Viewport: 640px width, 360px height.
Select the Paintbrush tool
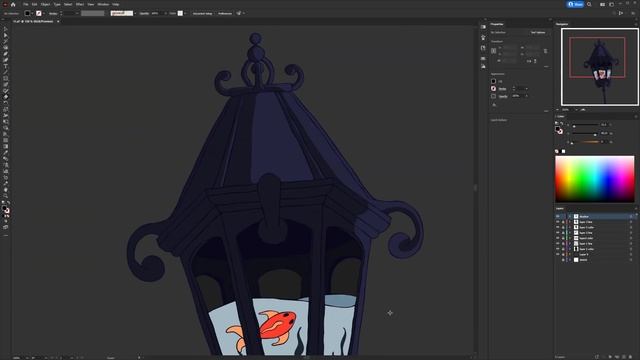click(x=6, y=84)
